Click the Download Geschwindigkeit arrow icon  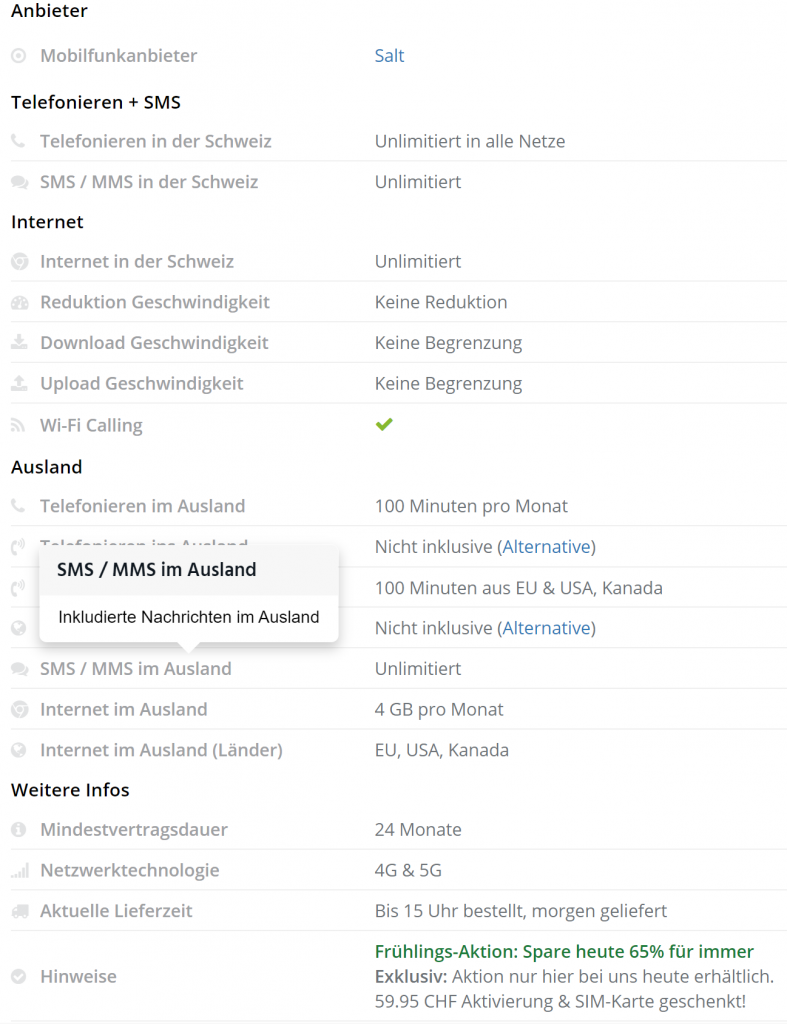coord(19,343)
